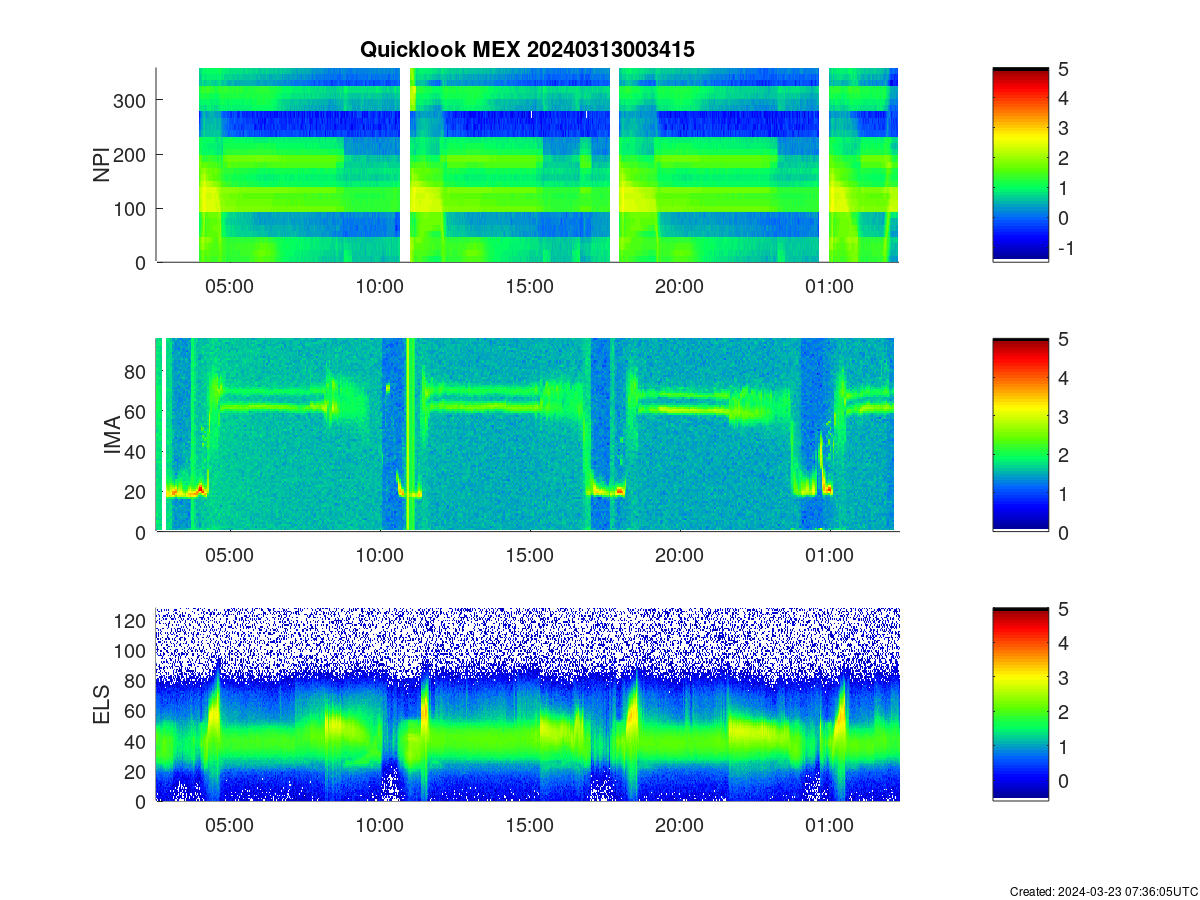Click the 5 label on NPI colorbar
This screenshot has height=900, width=1200.
pyautogui.click(x=1064, y=69)
